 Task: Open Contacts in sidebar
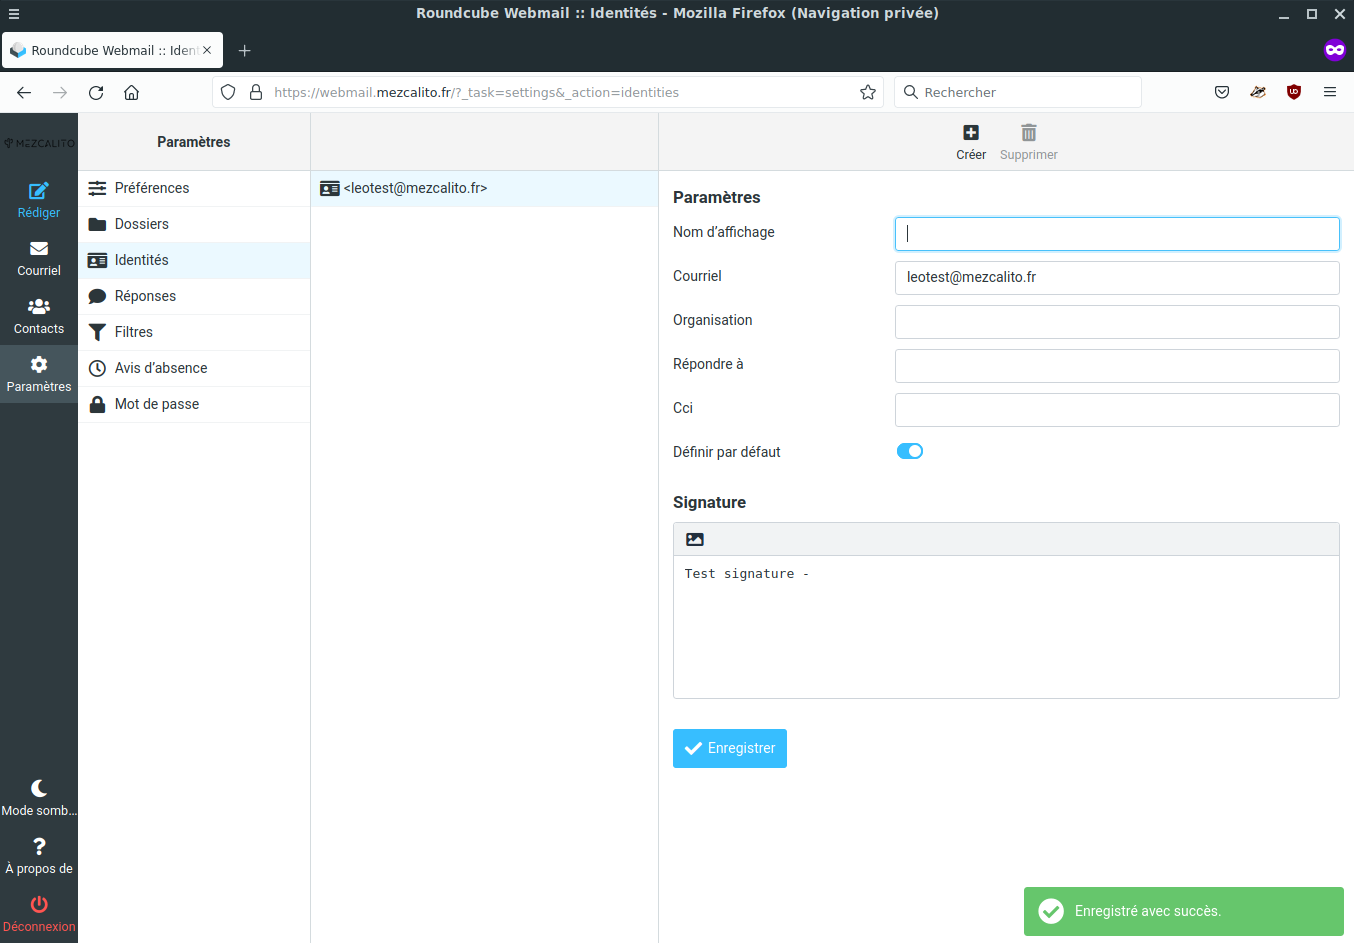39,315
